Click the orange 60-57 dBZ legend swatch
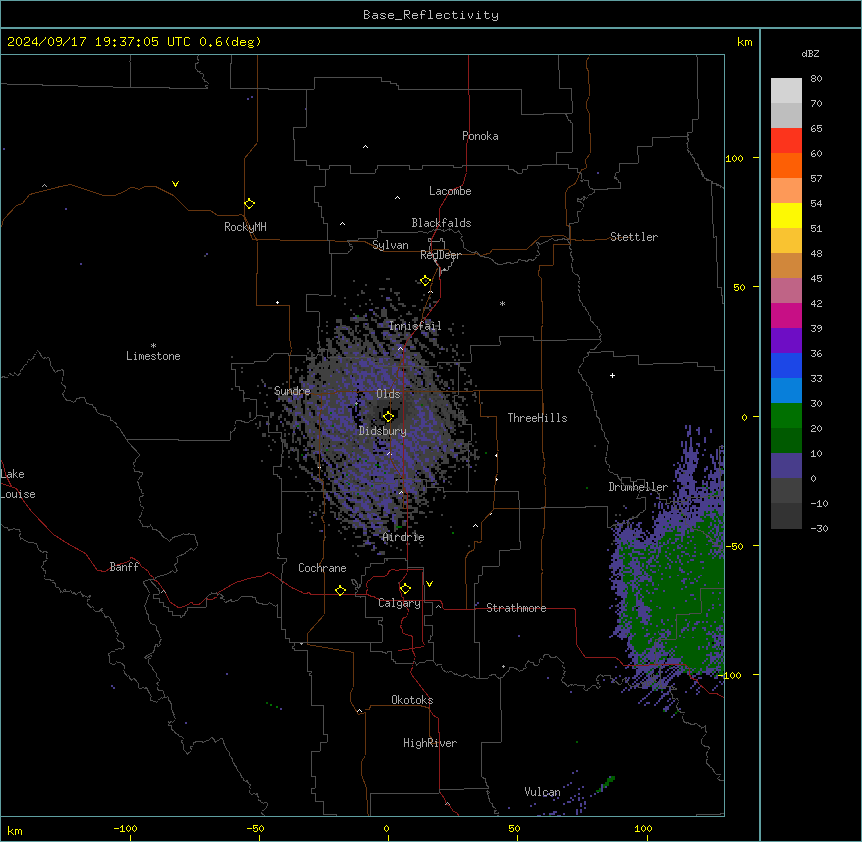 click(x=786, y=165)
